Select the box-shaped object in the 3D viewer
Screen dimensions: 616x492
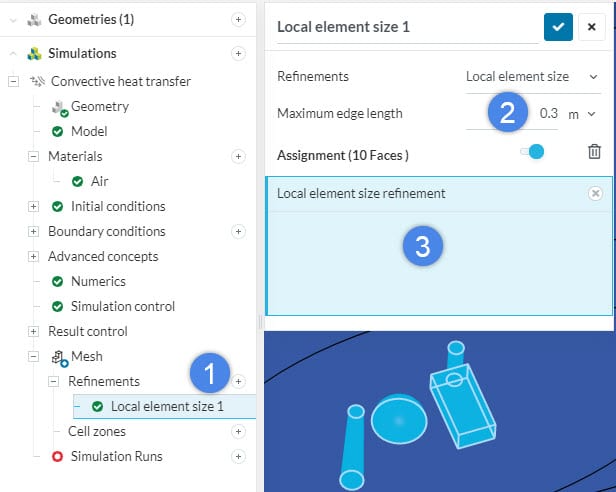click(x=463, y=406)
